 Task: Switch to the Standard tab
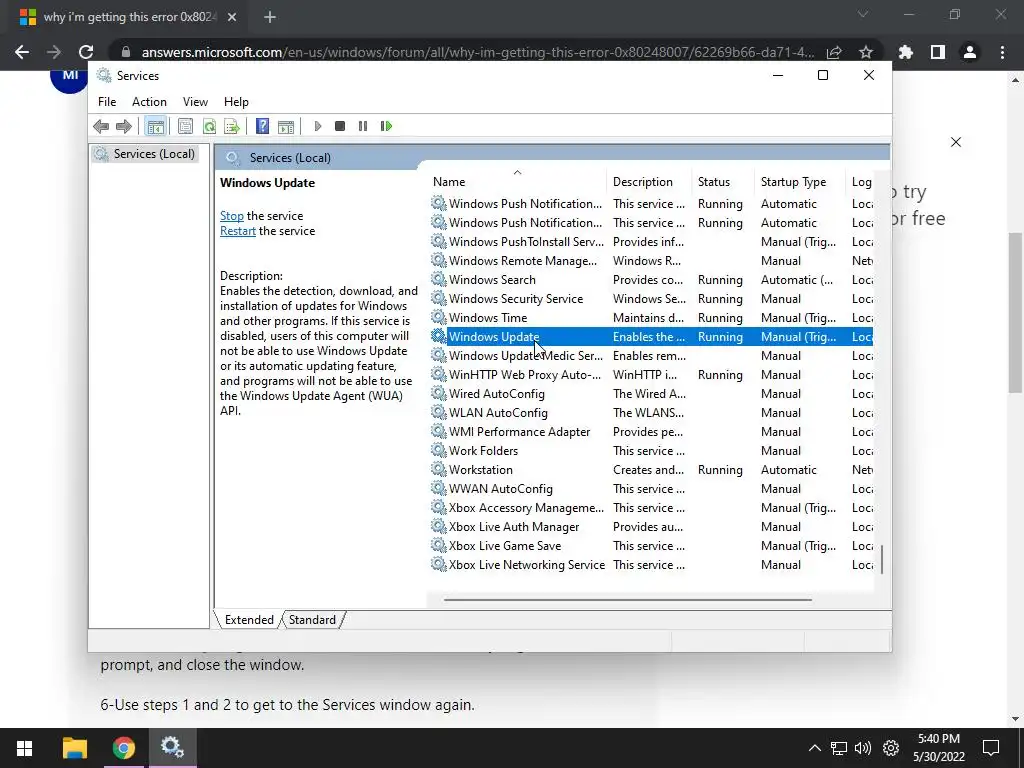pyautogui.click(x=312, y=620)
